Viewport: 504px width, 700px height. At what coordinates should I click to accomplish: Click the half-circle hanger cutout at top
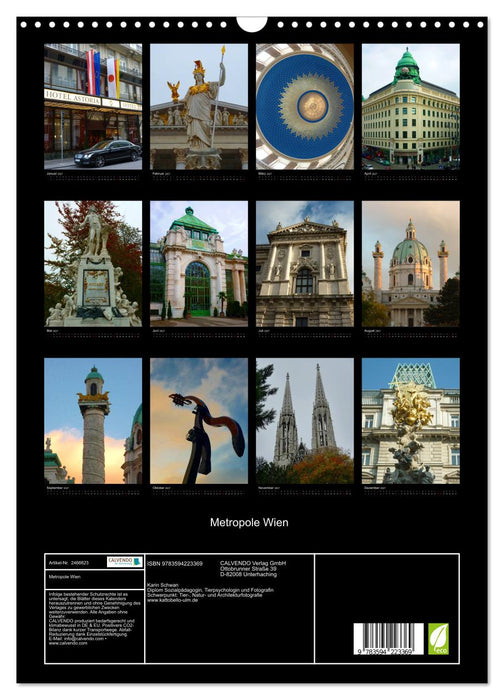tap(252, 24)
